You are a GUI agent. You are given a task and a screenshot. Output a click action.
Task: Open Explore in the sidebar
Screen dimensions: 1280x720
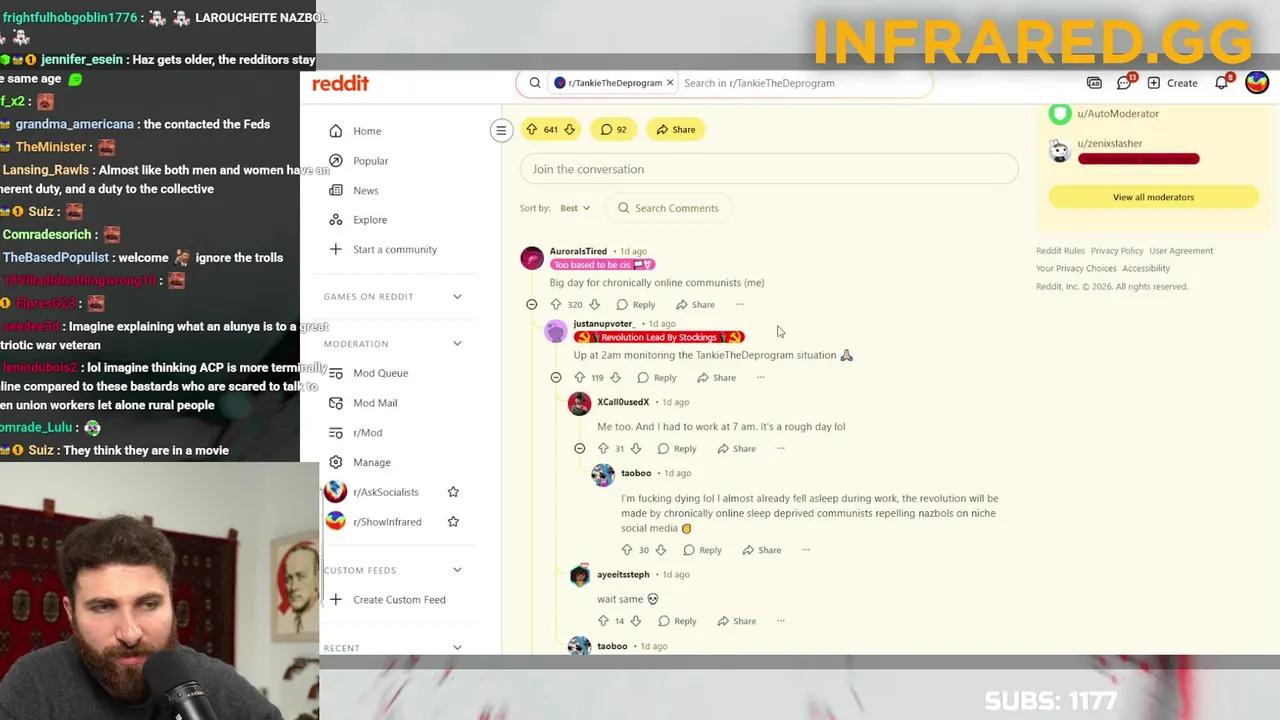tap(369, 220)
